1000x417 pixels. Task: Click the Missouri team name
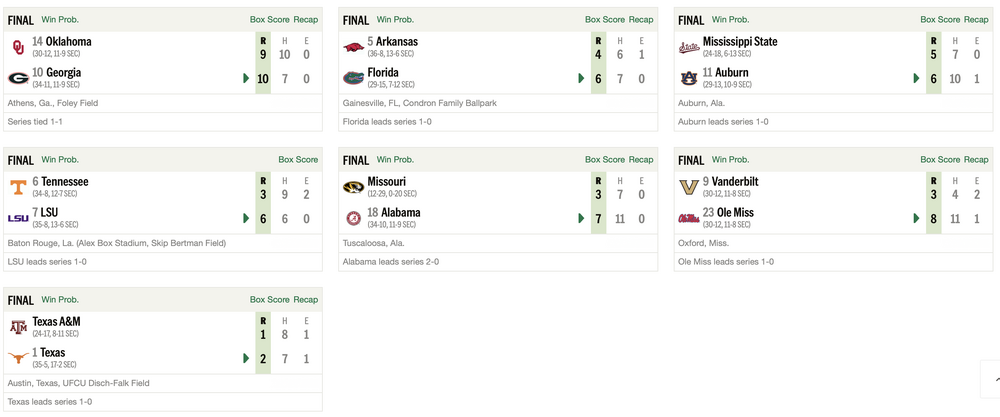click(388, 181)
